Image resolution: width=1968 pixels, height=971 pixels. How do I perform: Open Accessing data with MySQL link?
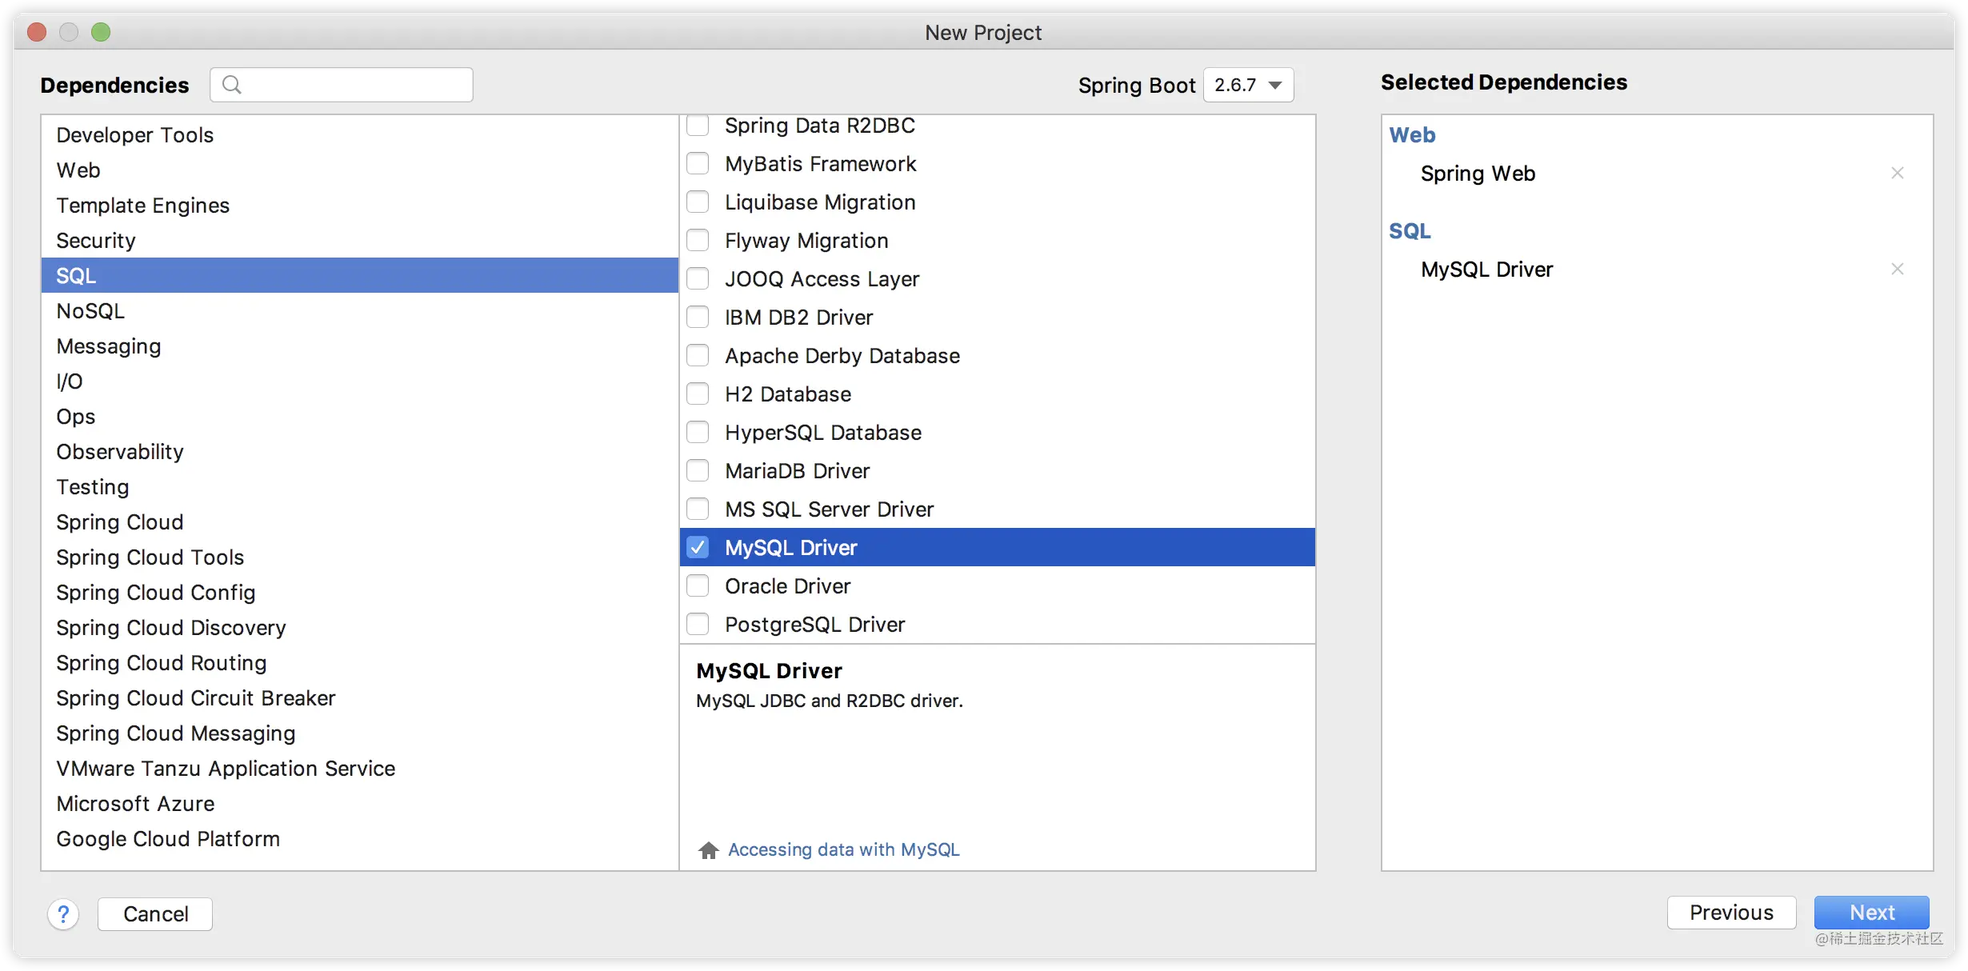(x=843, y=850)
